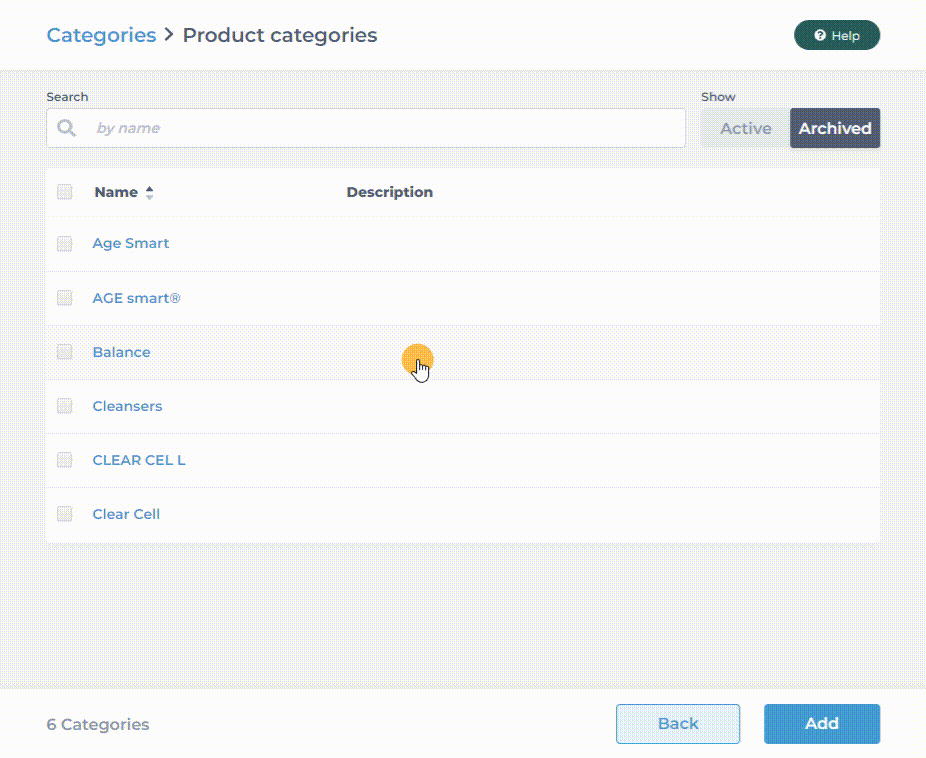This screenshot has height=758, width=926.
Task: Click the Name column header
Action: (x=116, y=192)
